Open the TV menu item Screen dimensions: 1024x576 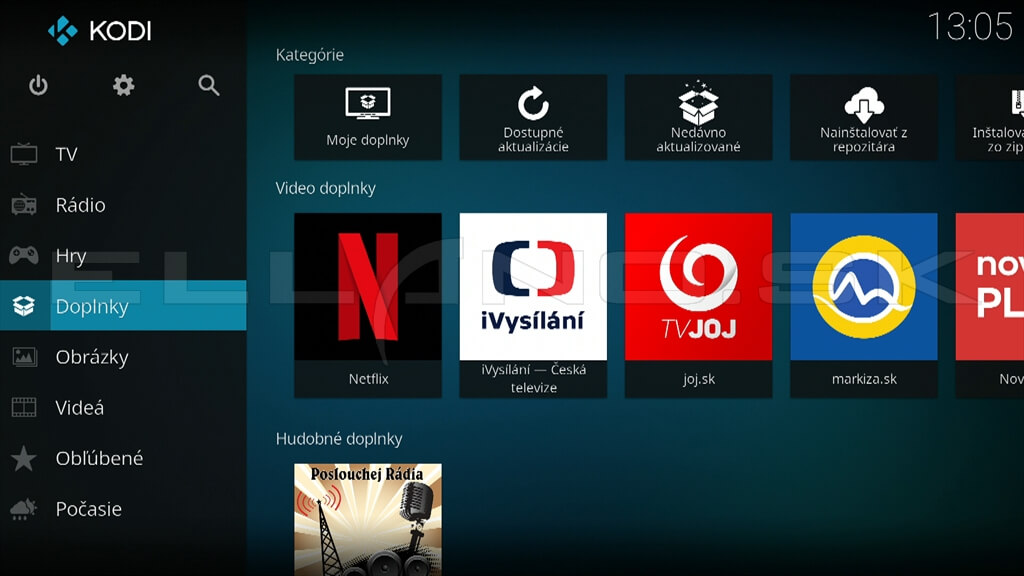[123, 154]
